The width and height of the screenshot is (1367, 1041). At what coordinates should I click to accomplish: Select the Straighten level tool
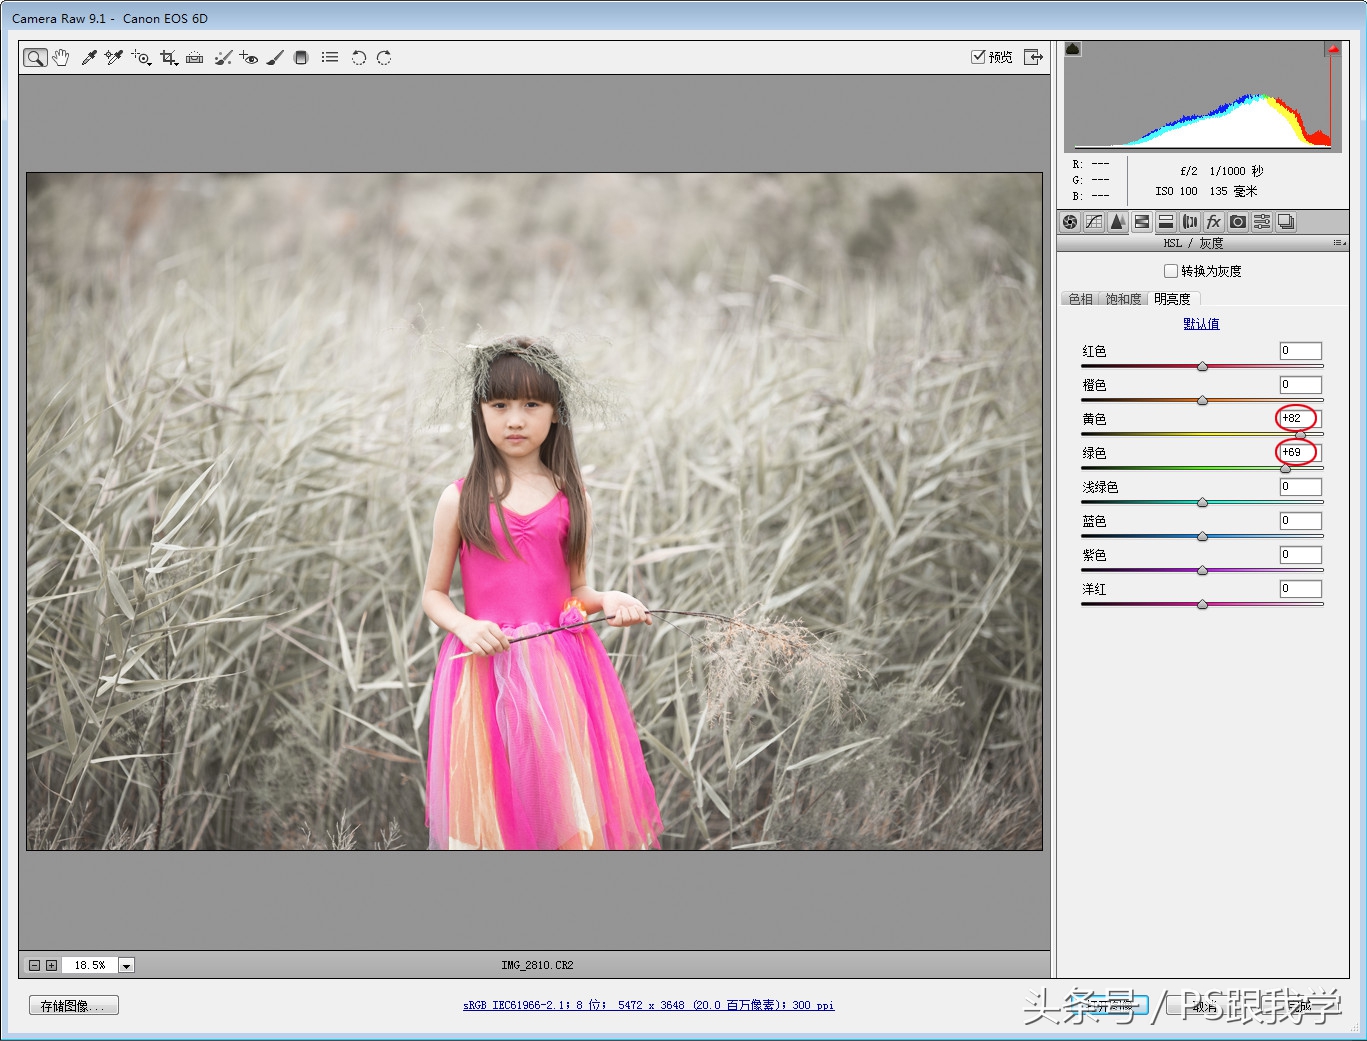pyautogui.click(x=195, y=58)
